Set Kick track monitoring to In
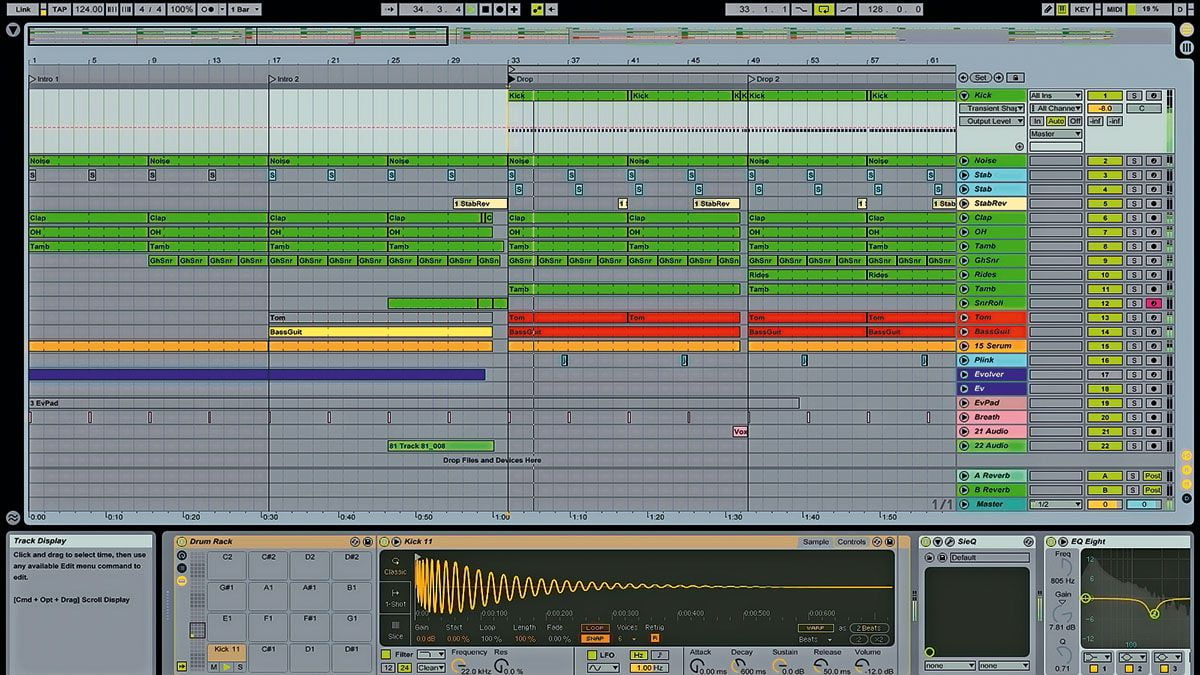Screen dimensions: 1200x675 tap(1037, 120)
